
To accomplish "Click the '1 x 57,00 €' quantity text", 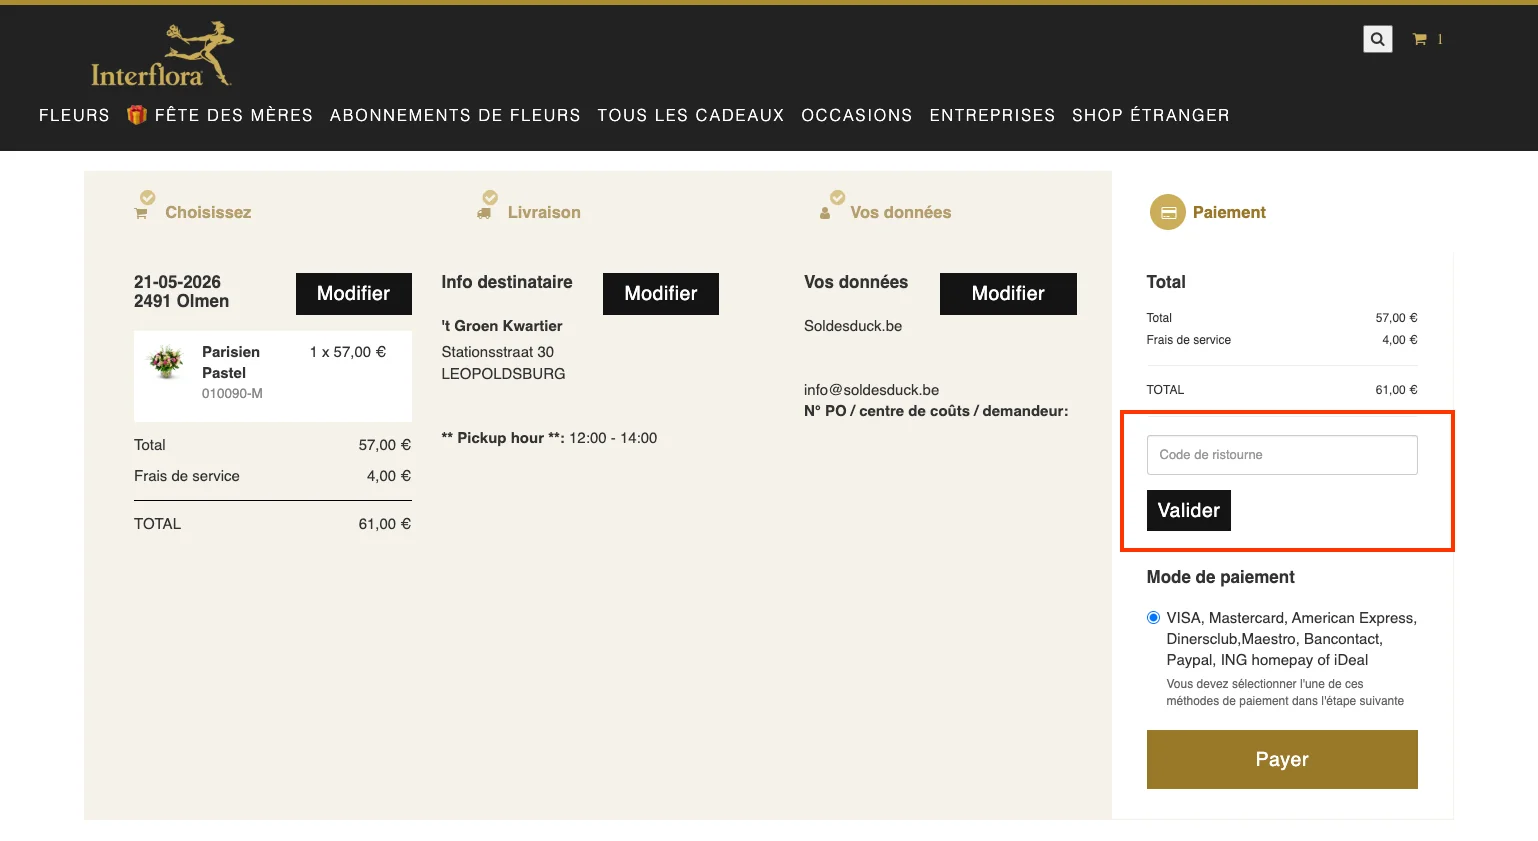I will [348, 352].
